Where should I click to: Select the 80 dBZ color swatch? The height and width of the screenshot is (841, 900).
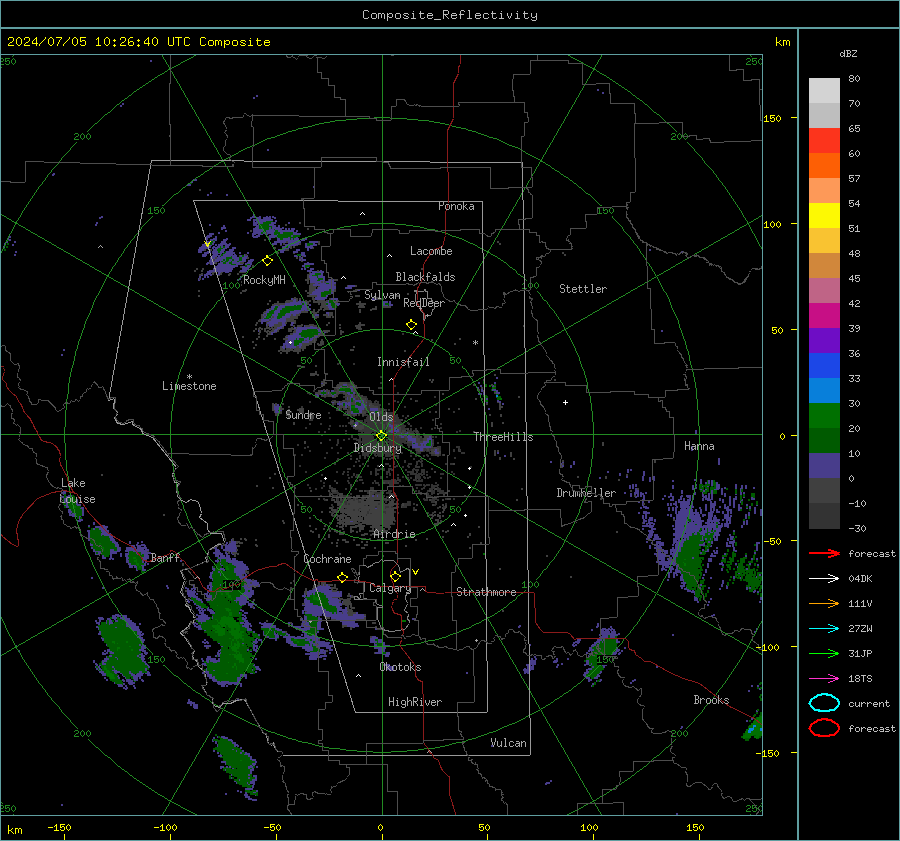[x=824, y=91]
